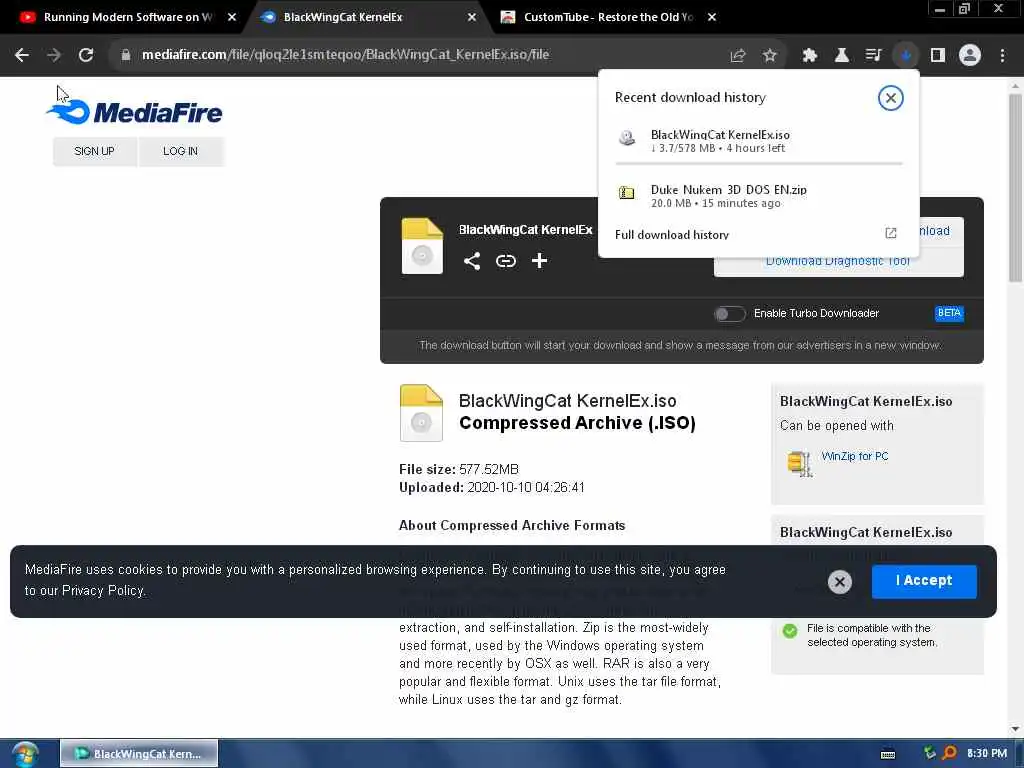Click the 'About Compressed Archive Formats' heading
The height and width of the screenshot is (768, 1024).
coord(512,526)
